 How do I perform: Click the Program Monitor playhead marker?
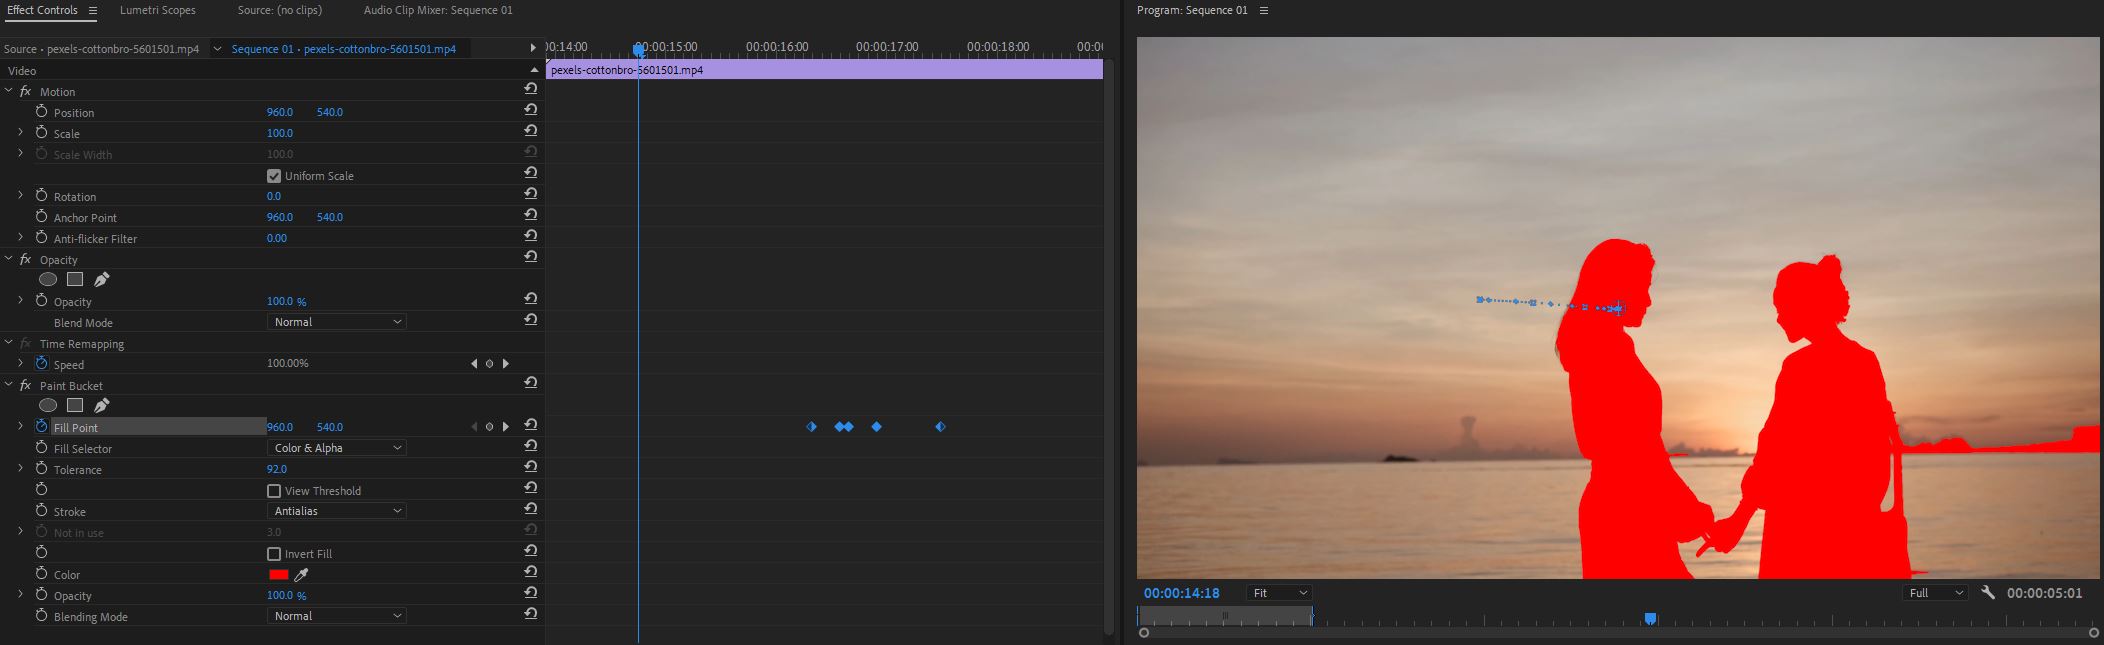coord(1650,619)
